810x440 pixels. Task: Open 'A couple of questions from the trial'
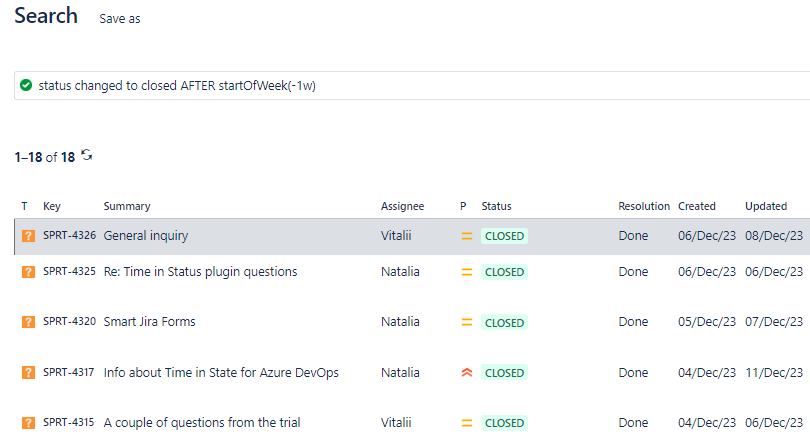[x=202, y=423]
